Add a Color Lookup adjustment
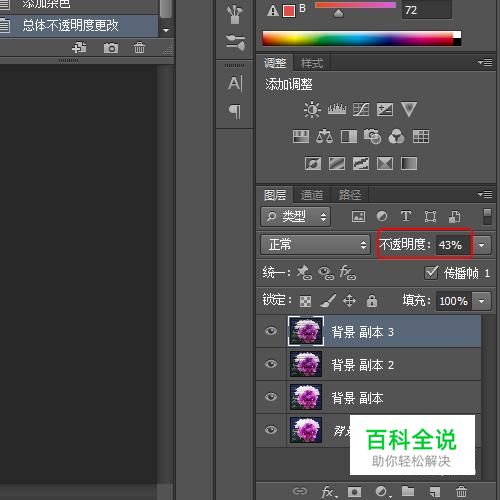This screenshot has width=500, height=500. (x=421, y=137)
